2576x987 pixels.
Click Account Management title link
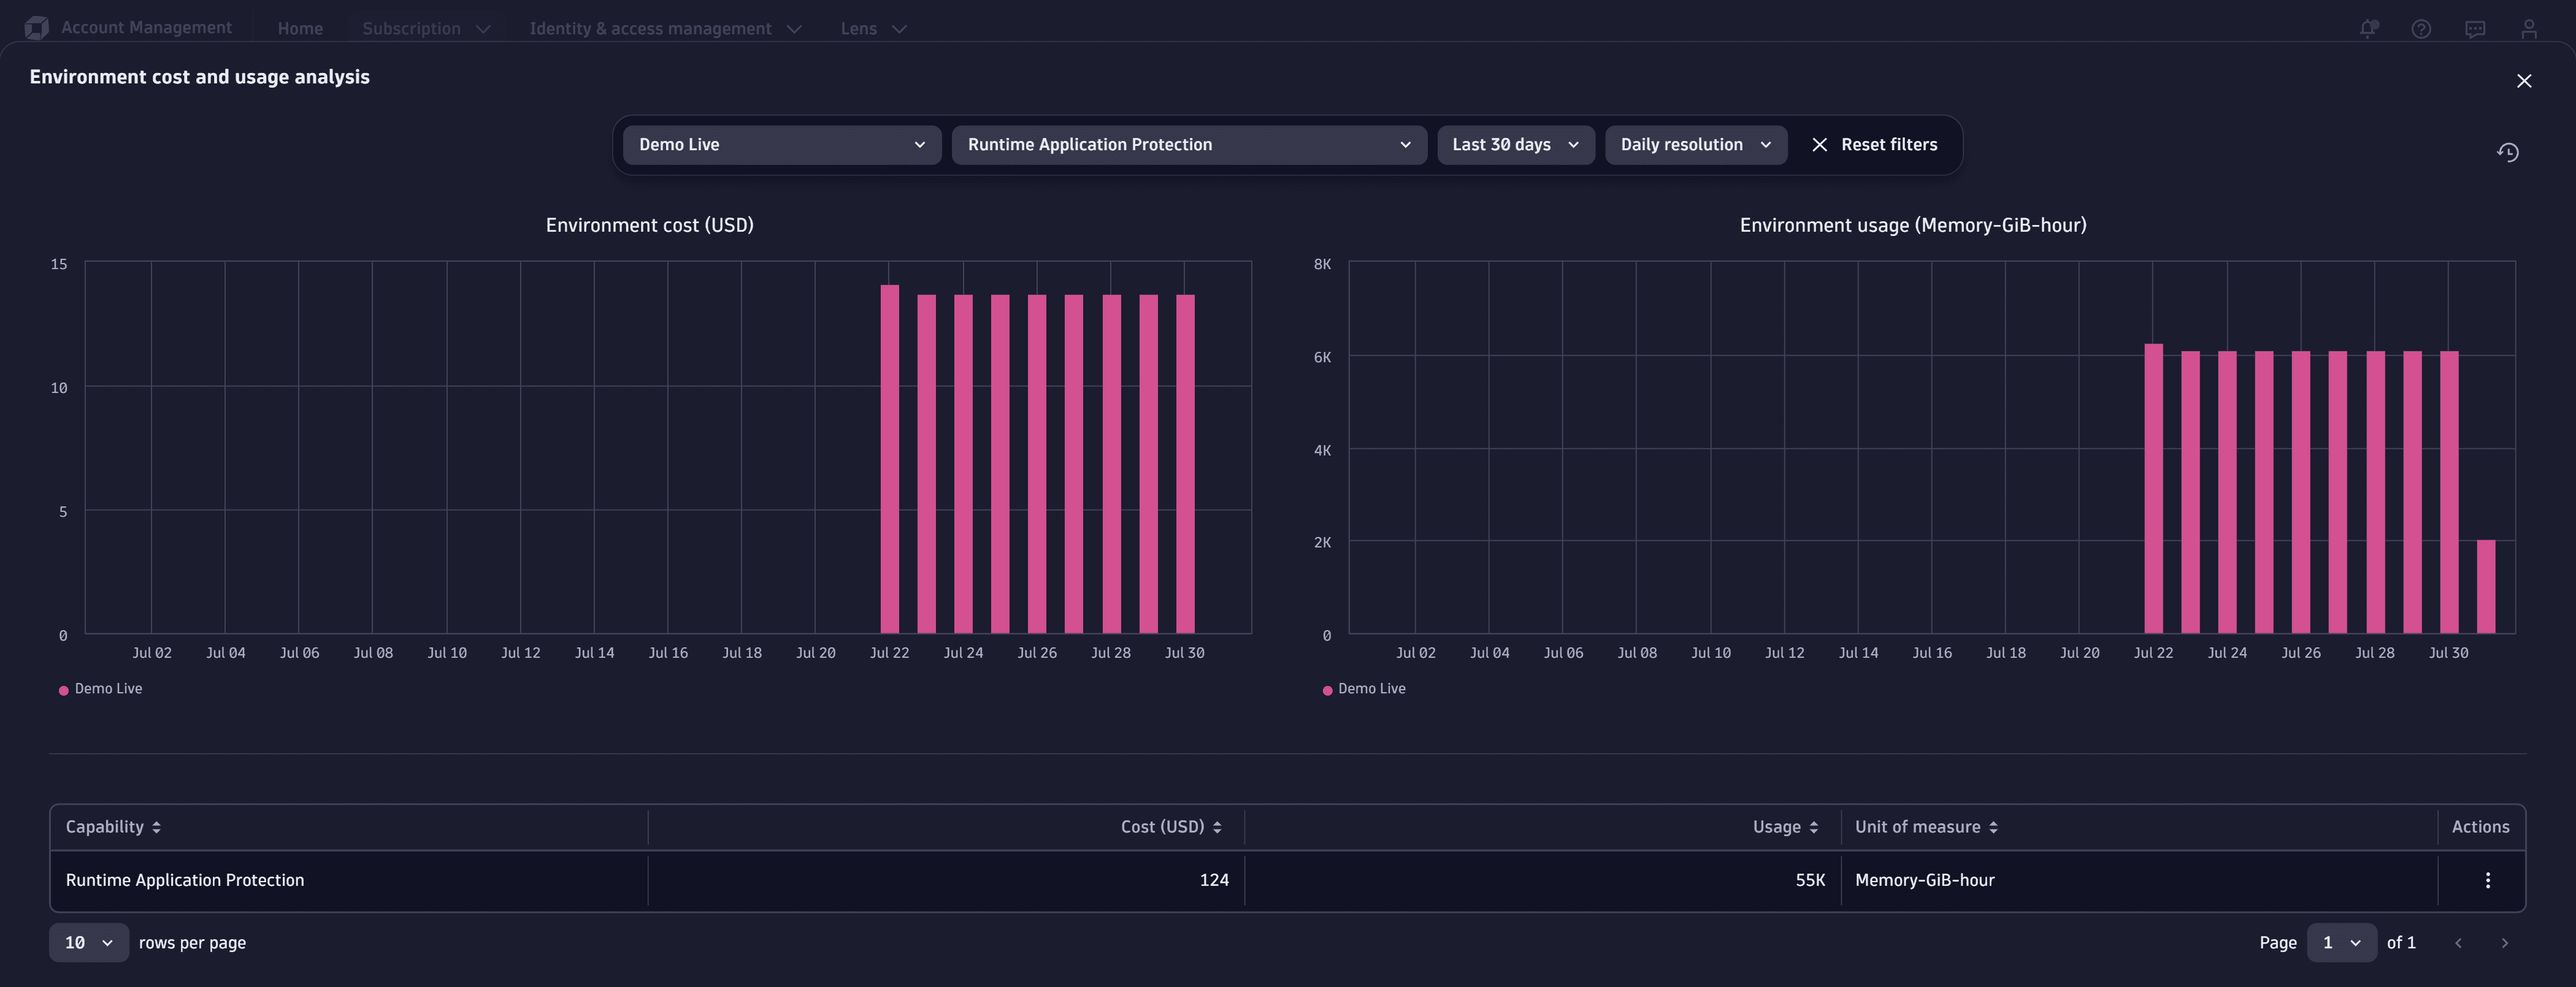pos(146,28)
